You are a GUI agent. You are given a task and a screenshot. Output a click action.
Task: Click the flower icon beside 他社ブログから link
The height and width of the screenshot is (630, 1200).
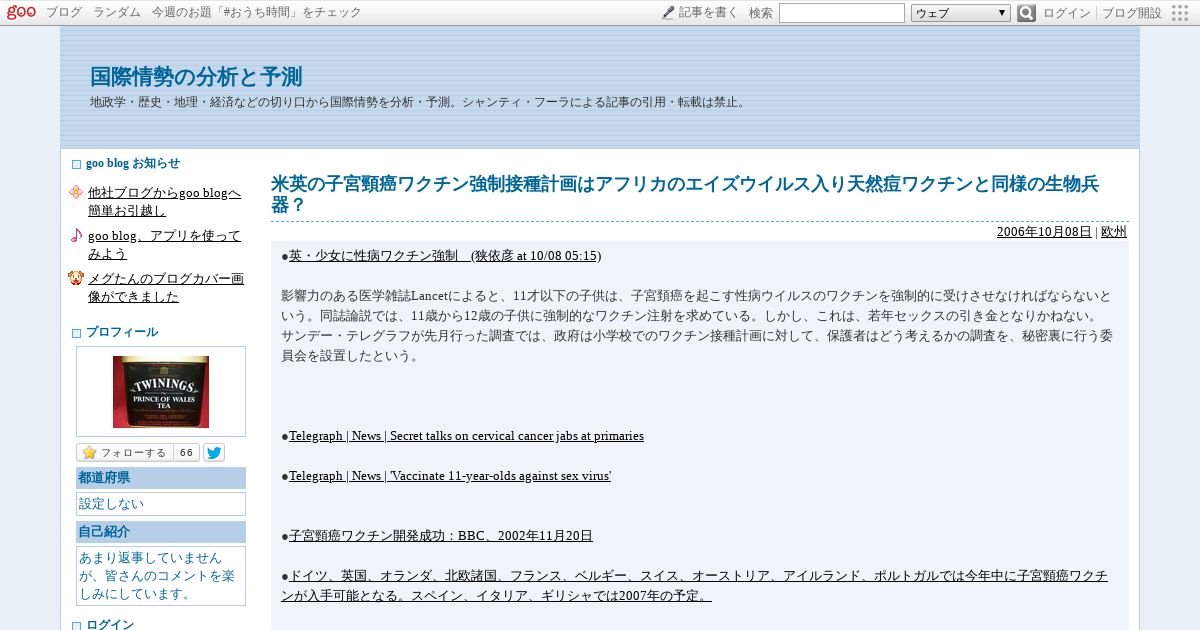(x=76, y=192)
